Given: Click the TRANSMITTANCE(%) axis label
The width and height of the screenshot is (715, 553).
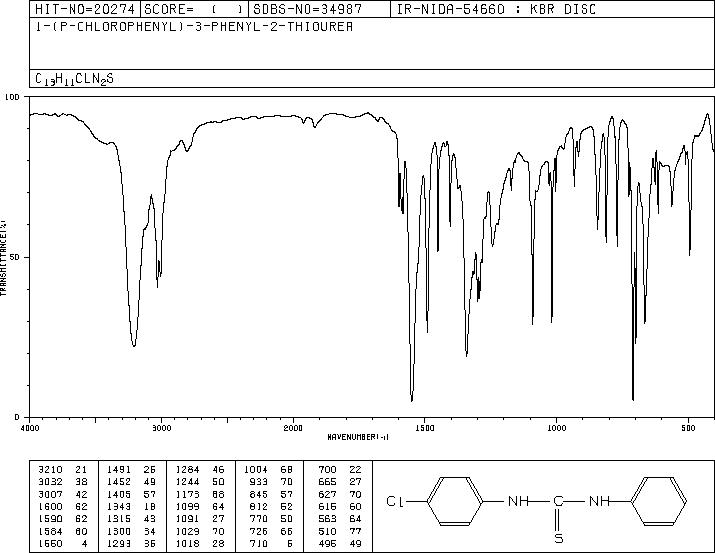Looking at the screenshot, I should 3,258.
